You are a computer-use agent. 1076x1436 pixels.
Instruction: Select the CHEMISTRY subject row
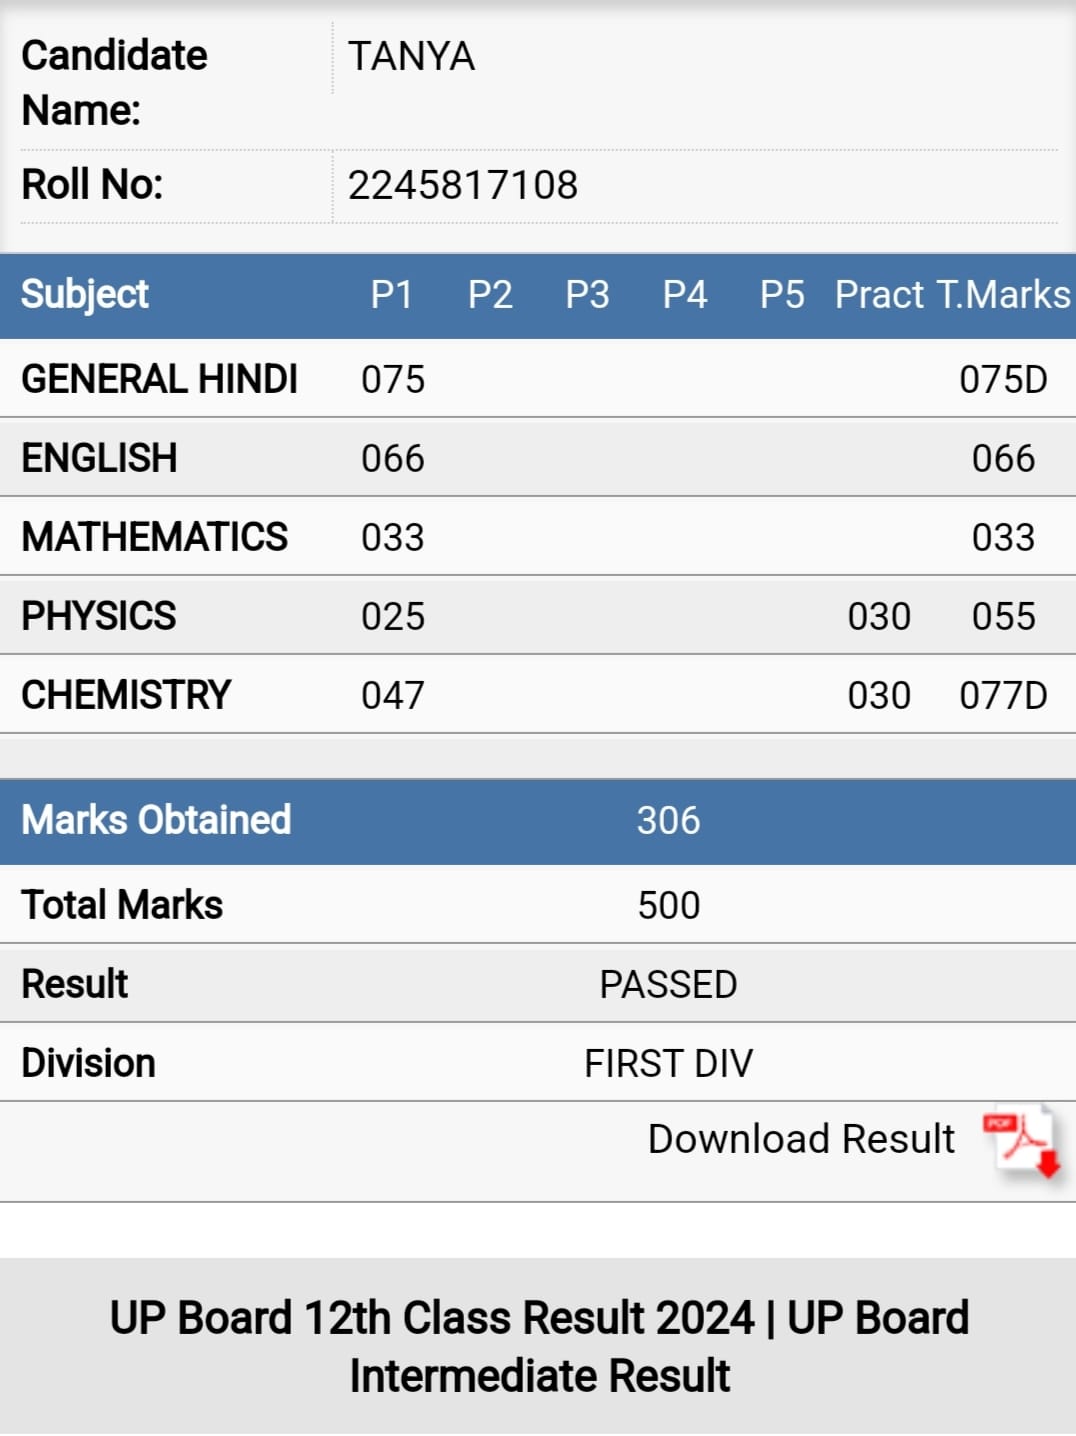538,695
